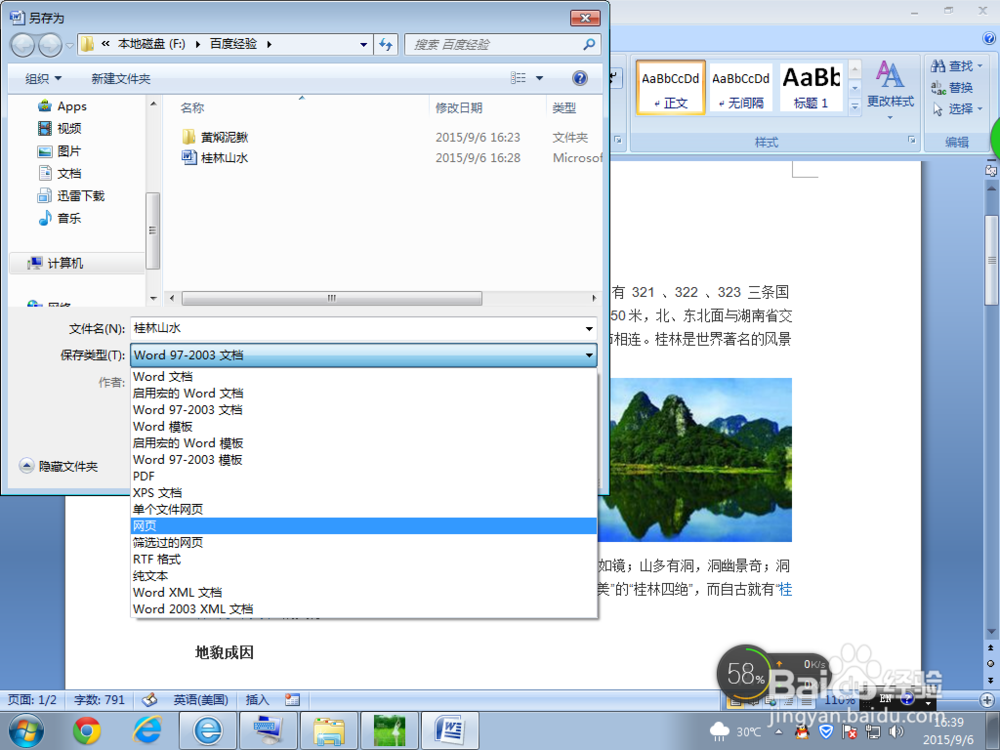Change the file view layout icon
This screenshot has width=1000, height=750.
click(x=518, y=78)
